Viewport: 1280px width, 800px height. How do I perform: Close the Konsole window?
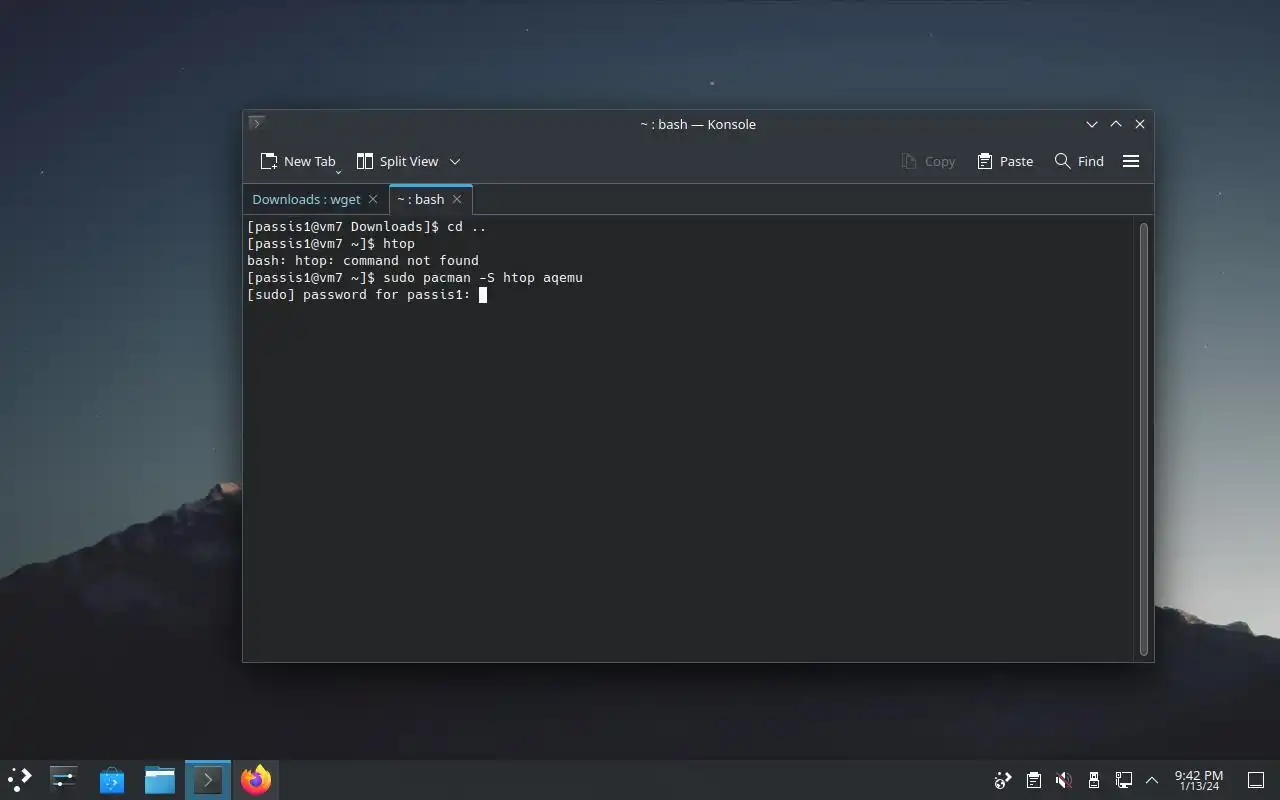click(1140, 124)
